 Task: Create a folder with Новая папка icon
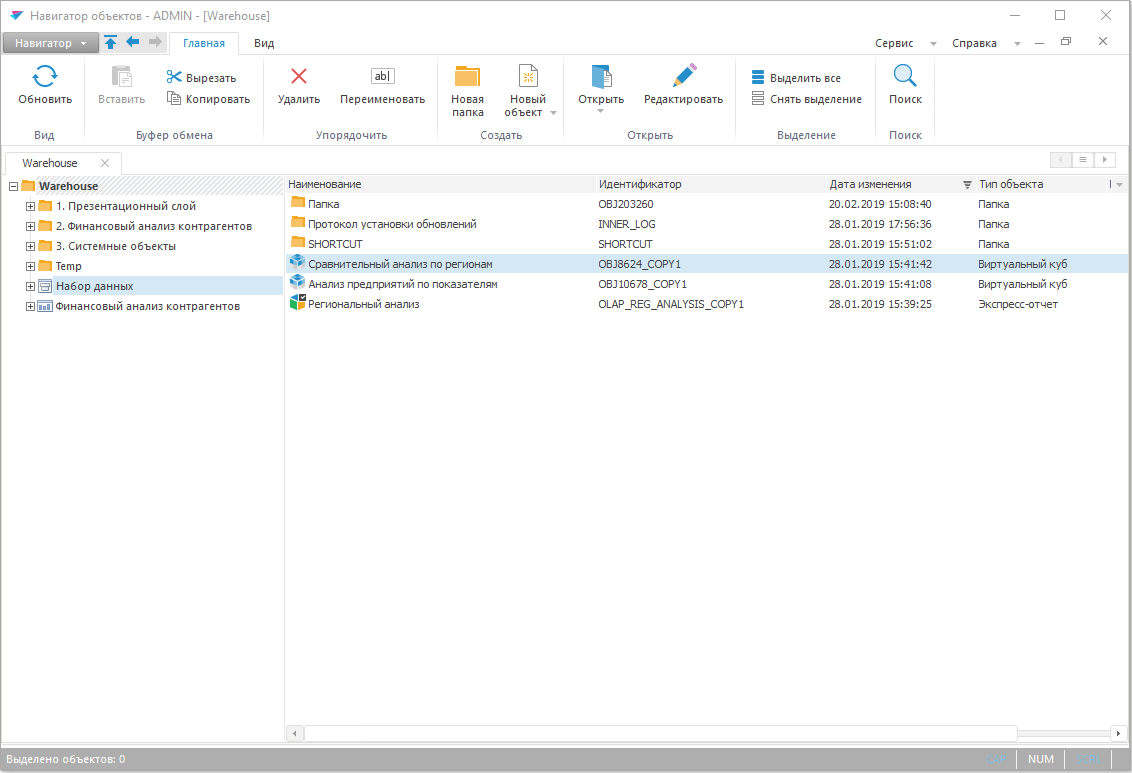coord(467,77)
